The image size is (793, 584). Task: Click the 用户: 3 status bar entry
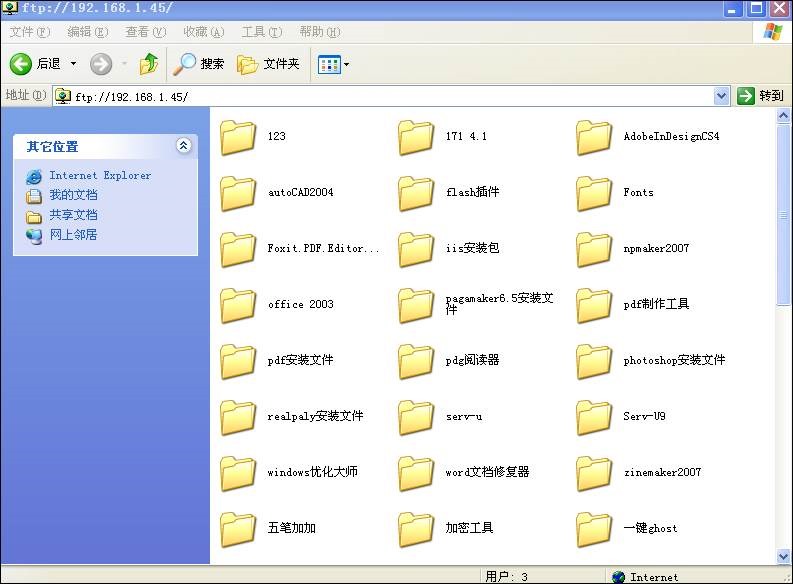(x=506, y=577)
